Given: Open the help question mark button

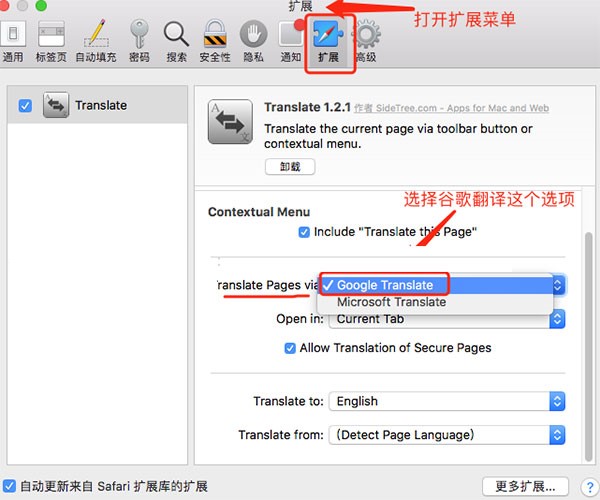Looking at the screenshot, I should coord(589,487).
